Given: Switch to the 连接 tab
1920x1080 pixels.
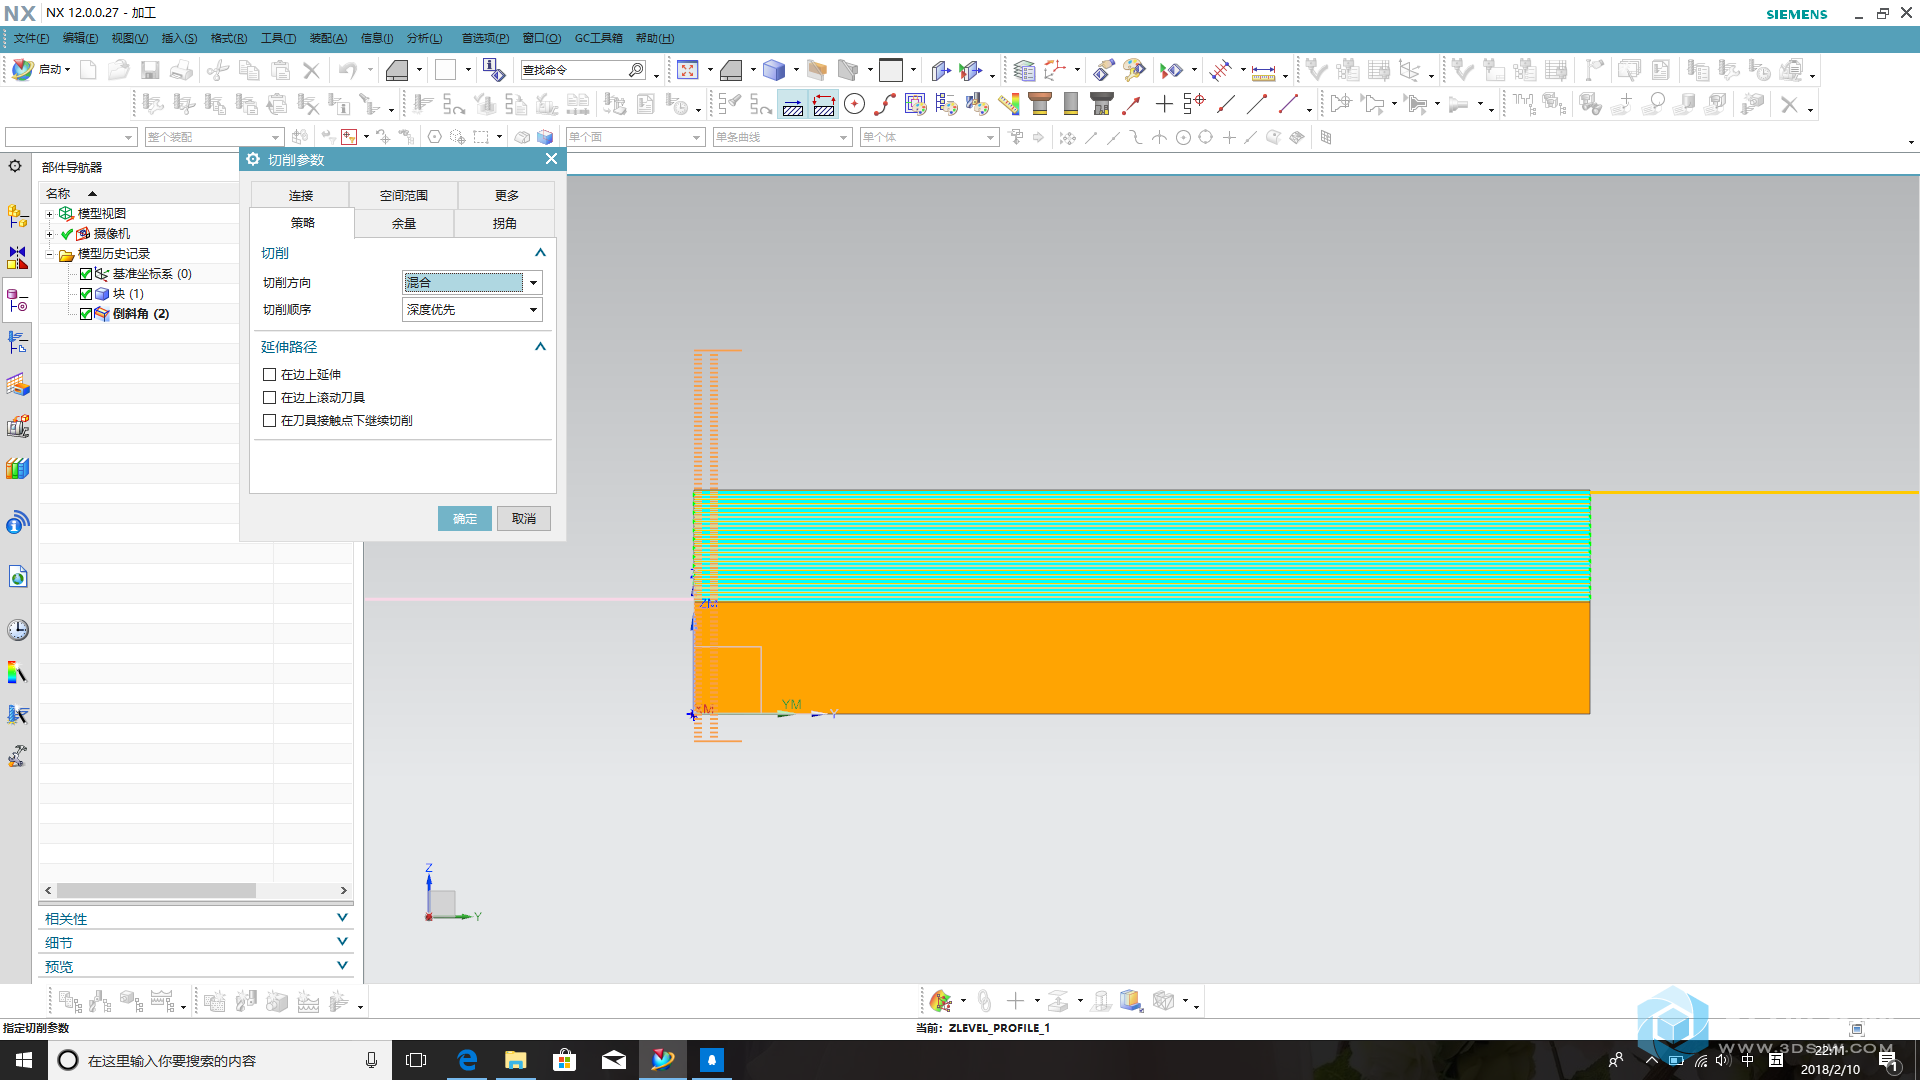Looking at the screenshot, I should click(300, 195).
